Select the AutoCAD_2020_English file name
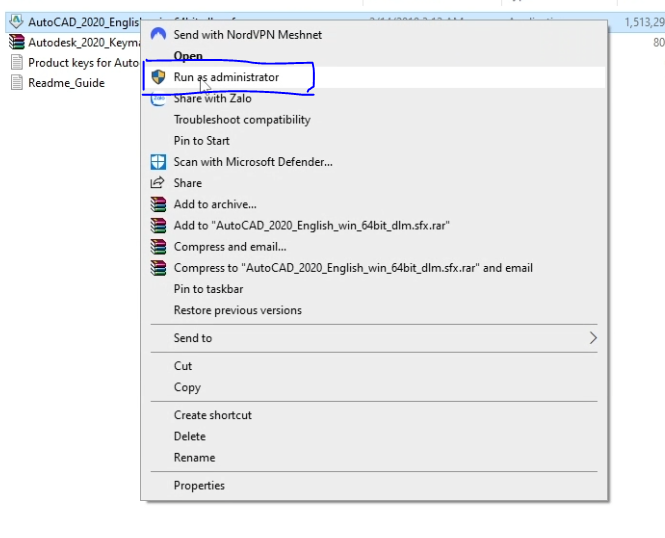 [84, 22]
